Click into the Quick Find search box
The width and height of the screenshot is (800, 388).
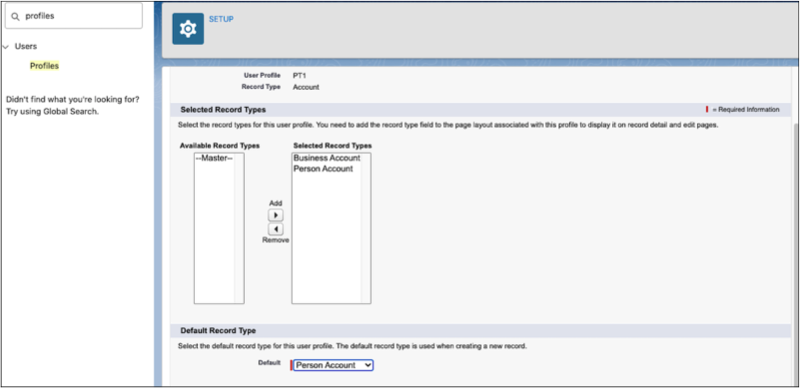click(x=73, y=16)
